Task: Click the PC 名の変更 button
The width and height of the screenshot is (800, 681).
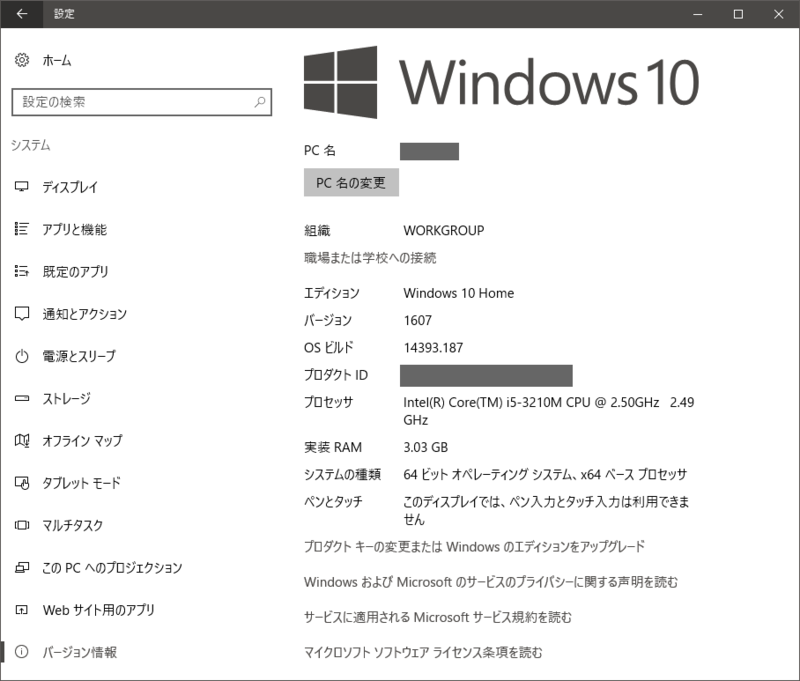Action: [x=351, y=183]
